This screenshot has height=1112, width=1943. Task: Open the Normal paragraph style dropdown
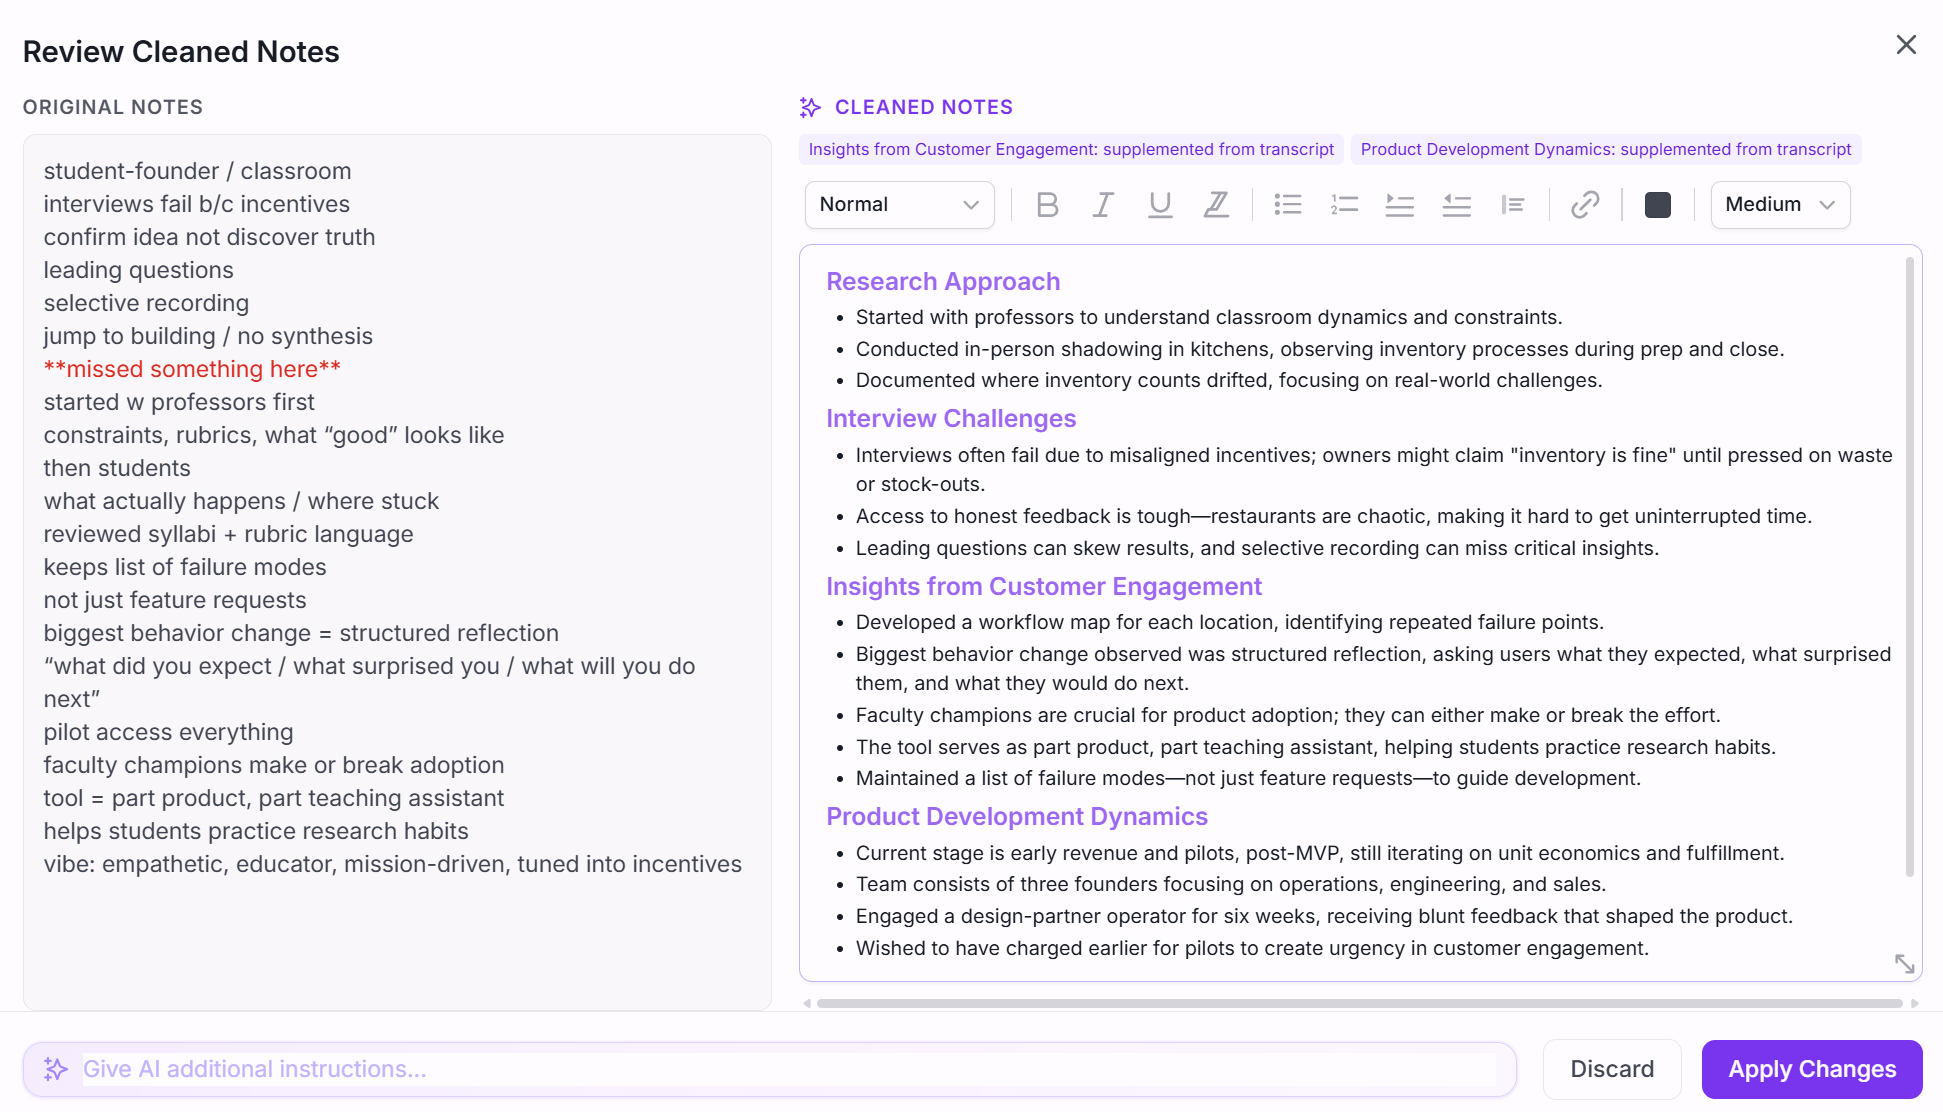click(x=898, y=205)
